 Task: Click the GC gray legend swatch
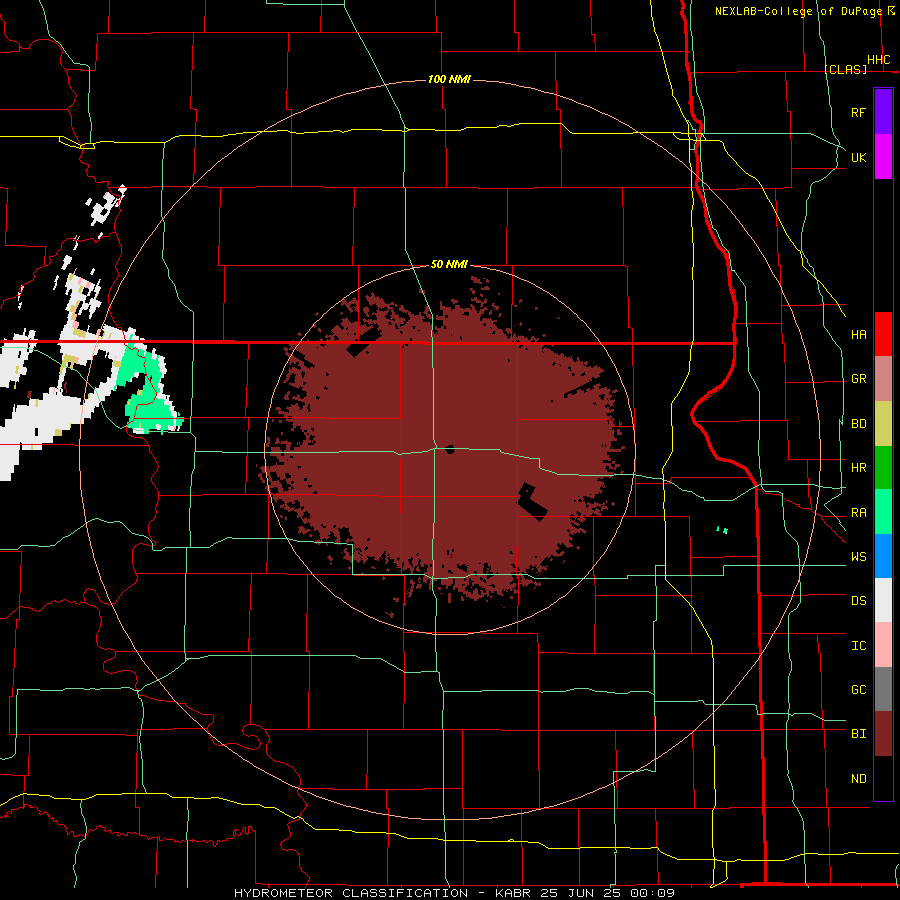click(x=883, y=689)
